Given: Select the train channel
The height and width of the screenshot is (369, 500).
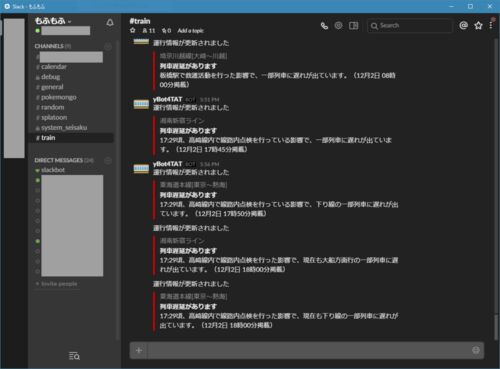Looking at the screenshot, I should click(72, 138).
